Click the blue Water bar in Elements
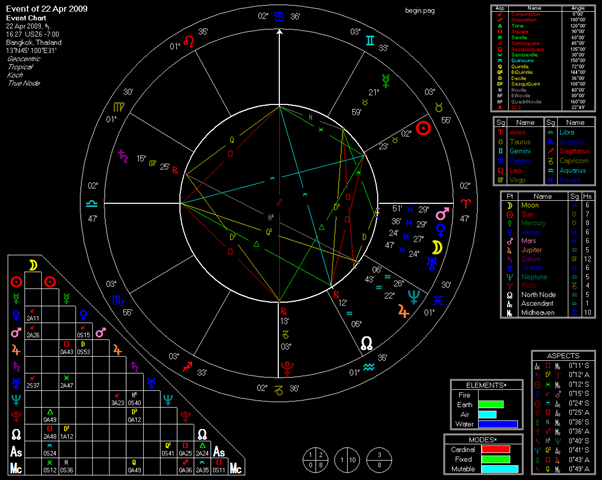This screenshot has width=602, height=480. (498, 424)
